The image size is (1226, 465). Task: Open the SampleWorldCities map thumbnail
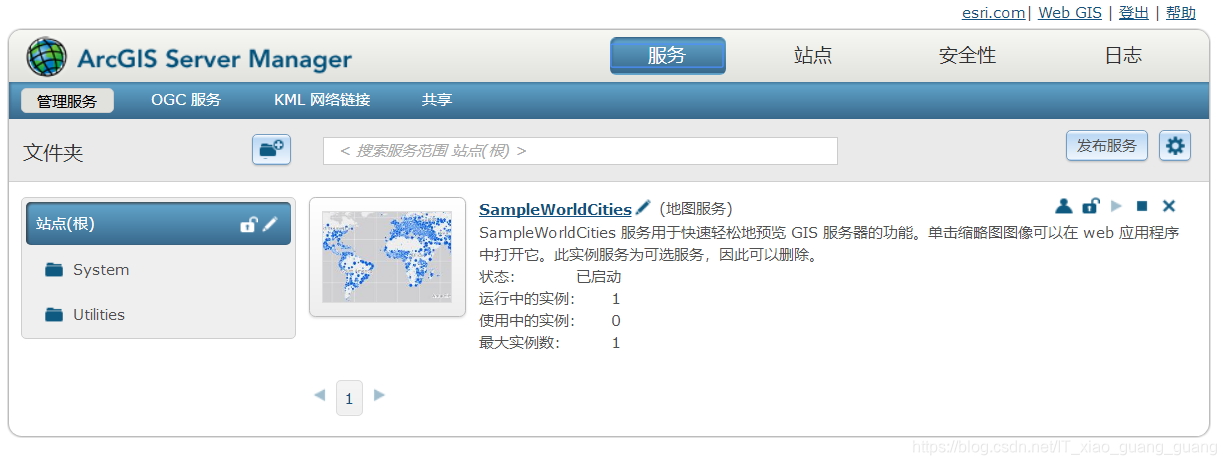point(388,257)
